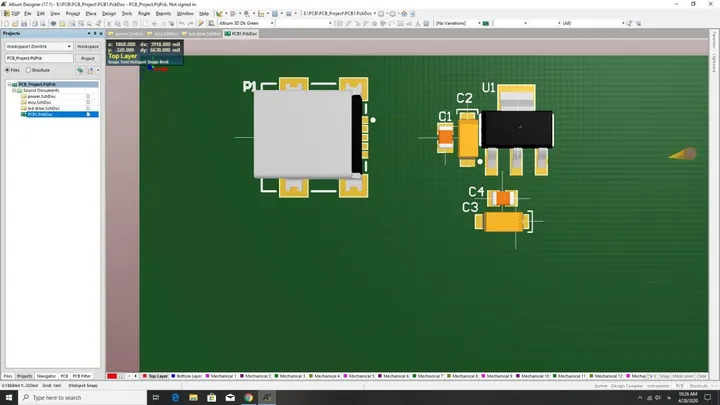Image resolution: width=720 pixels, height=405 pixels.
Task: Open Microsoft Edge from the taskbar
Action: tap(175, 398)
